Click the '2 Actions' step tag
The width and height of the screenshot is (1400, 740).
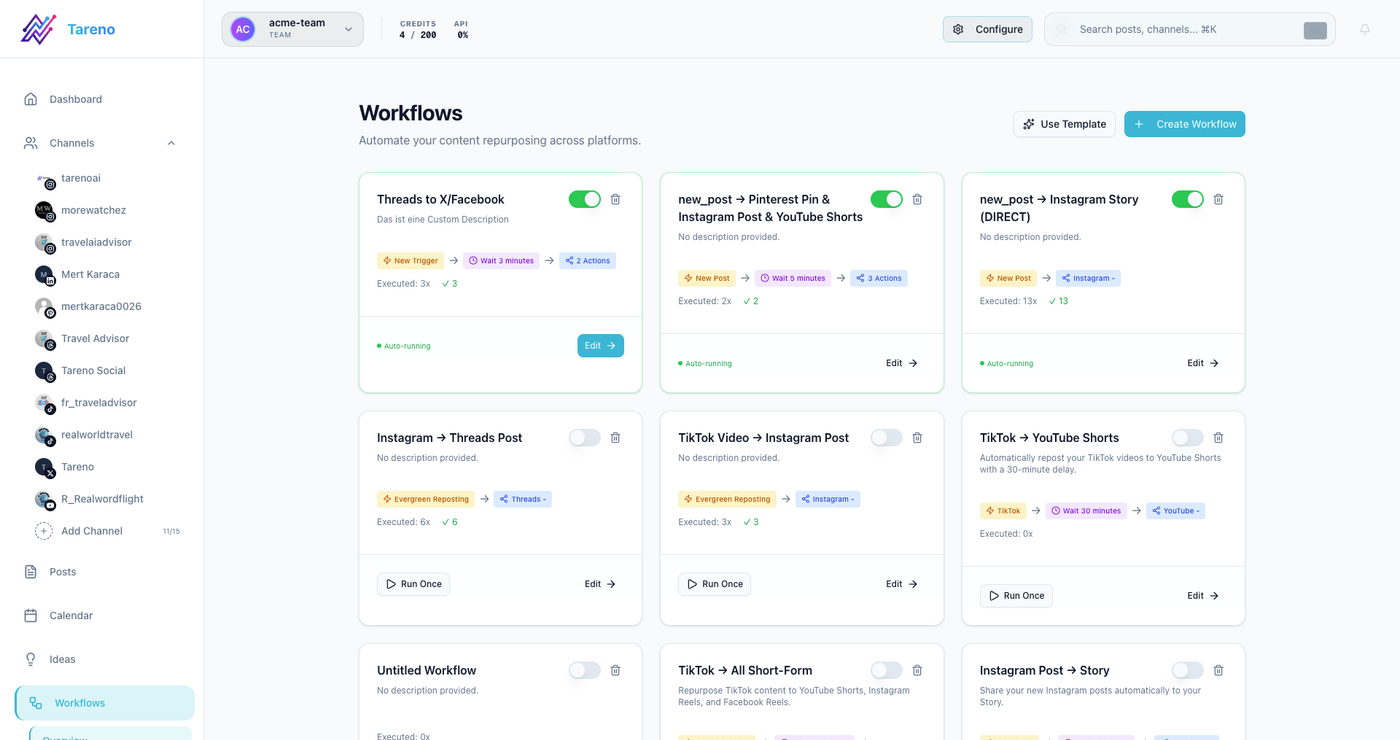588,260
